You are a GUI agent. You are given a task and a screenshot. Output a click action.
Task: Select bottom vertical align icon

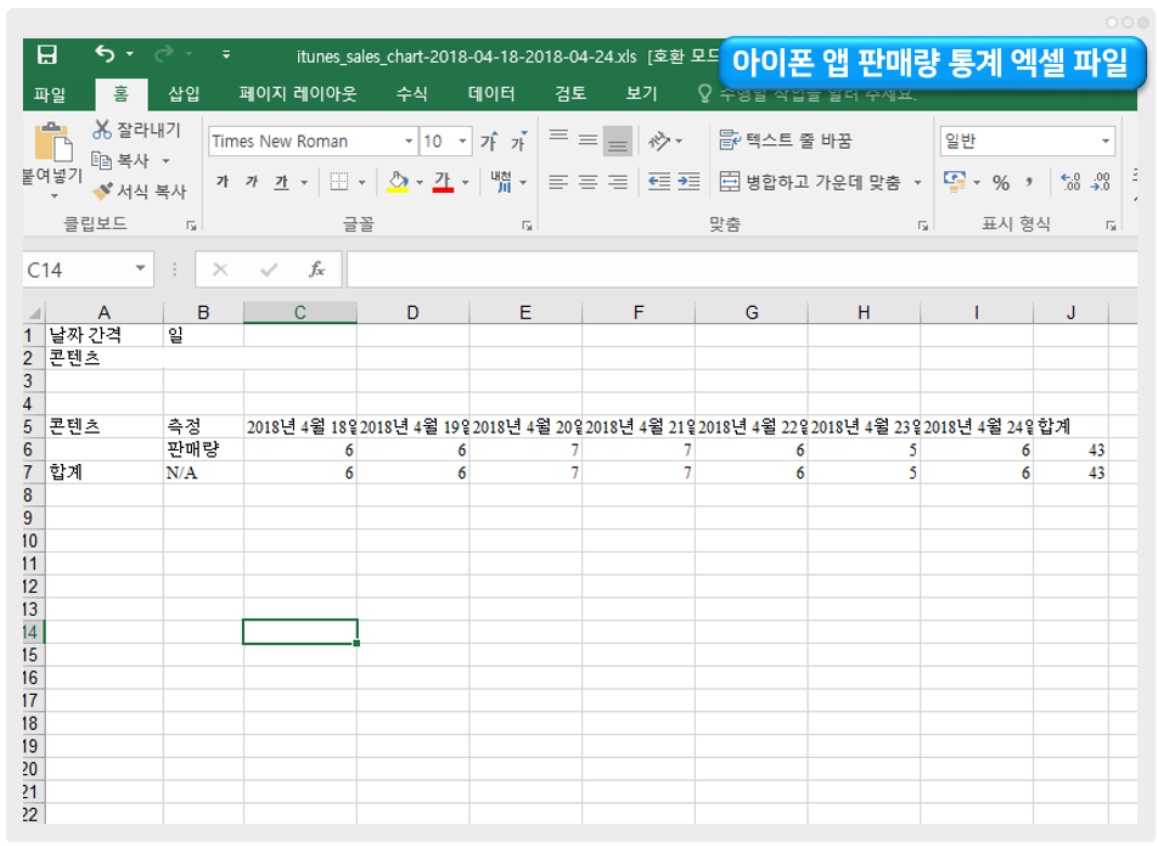click(x=618, y=142)
